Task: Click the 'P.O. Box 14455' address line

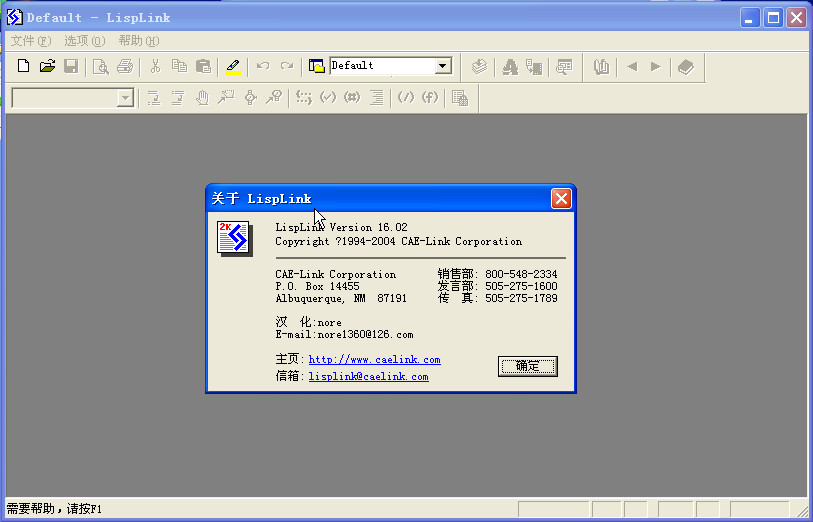Action: point(317,286)
